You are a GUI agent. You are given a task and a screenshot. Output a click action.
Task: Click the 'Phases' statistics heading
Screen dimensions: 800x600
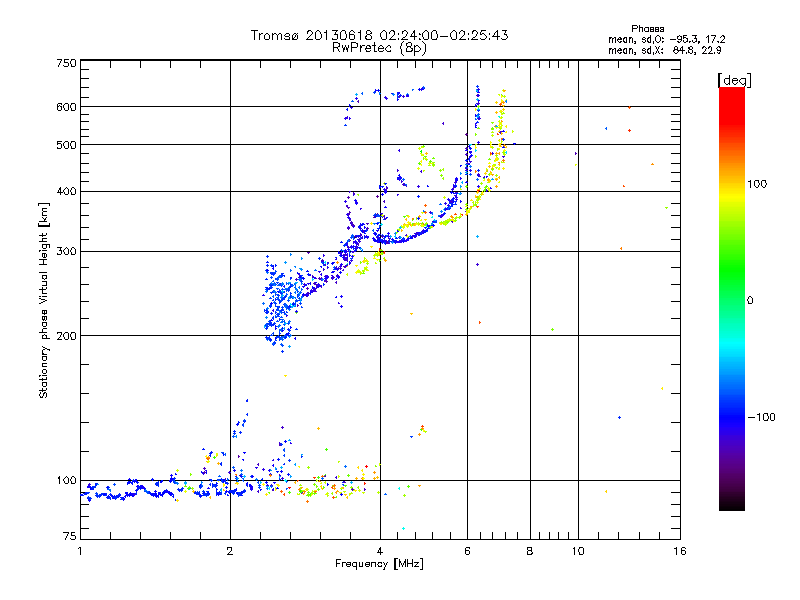(647, 29)
